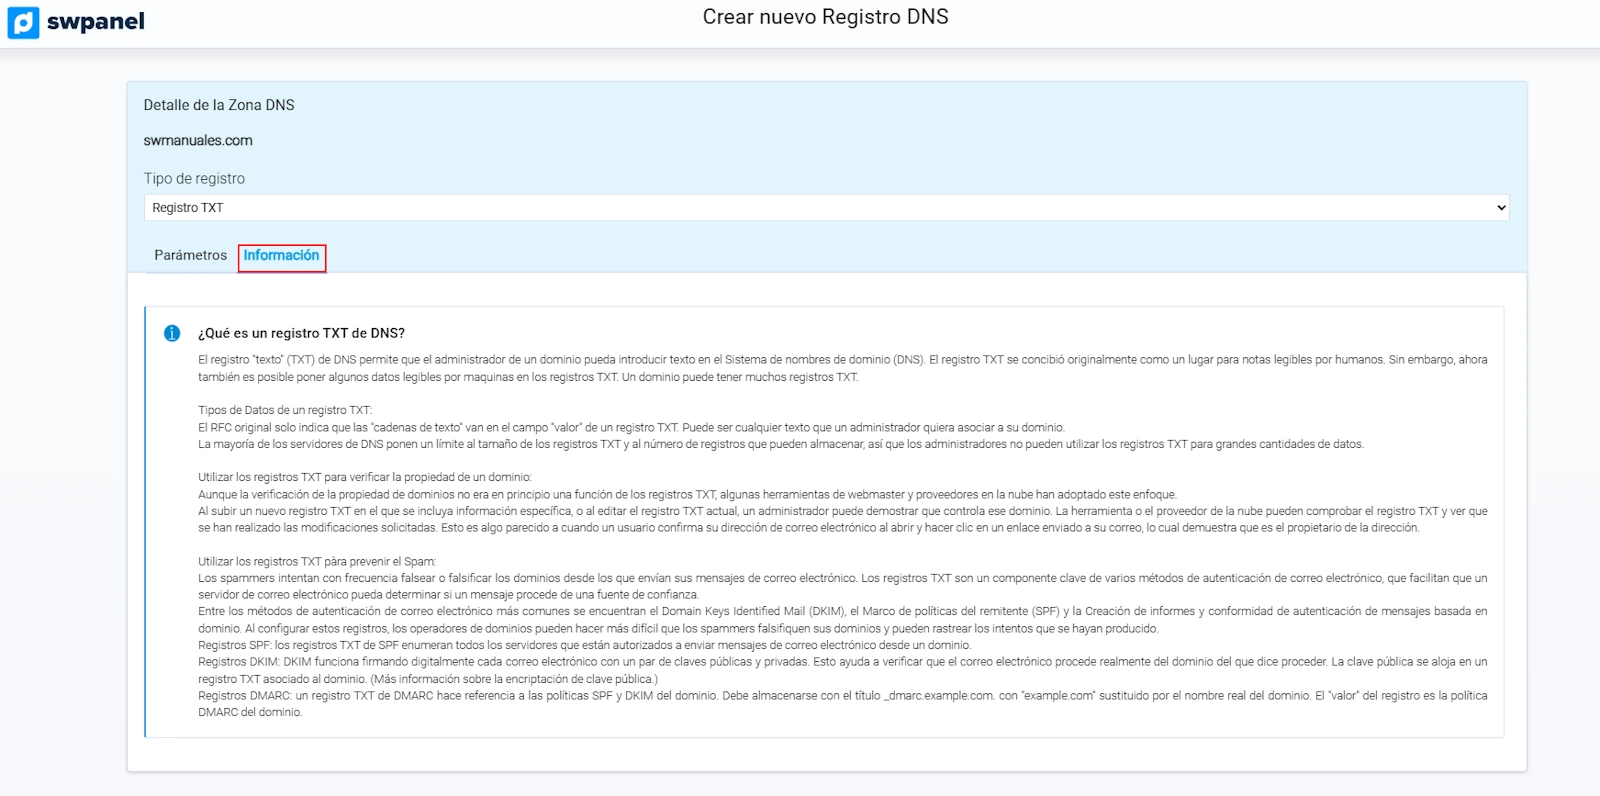Screen dimensions: 1600x796
Task: Click the 'Tipos de Datos de un registro TXT' line
Action: pyautogui.click(x=285, y=410)
